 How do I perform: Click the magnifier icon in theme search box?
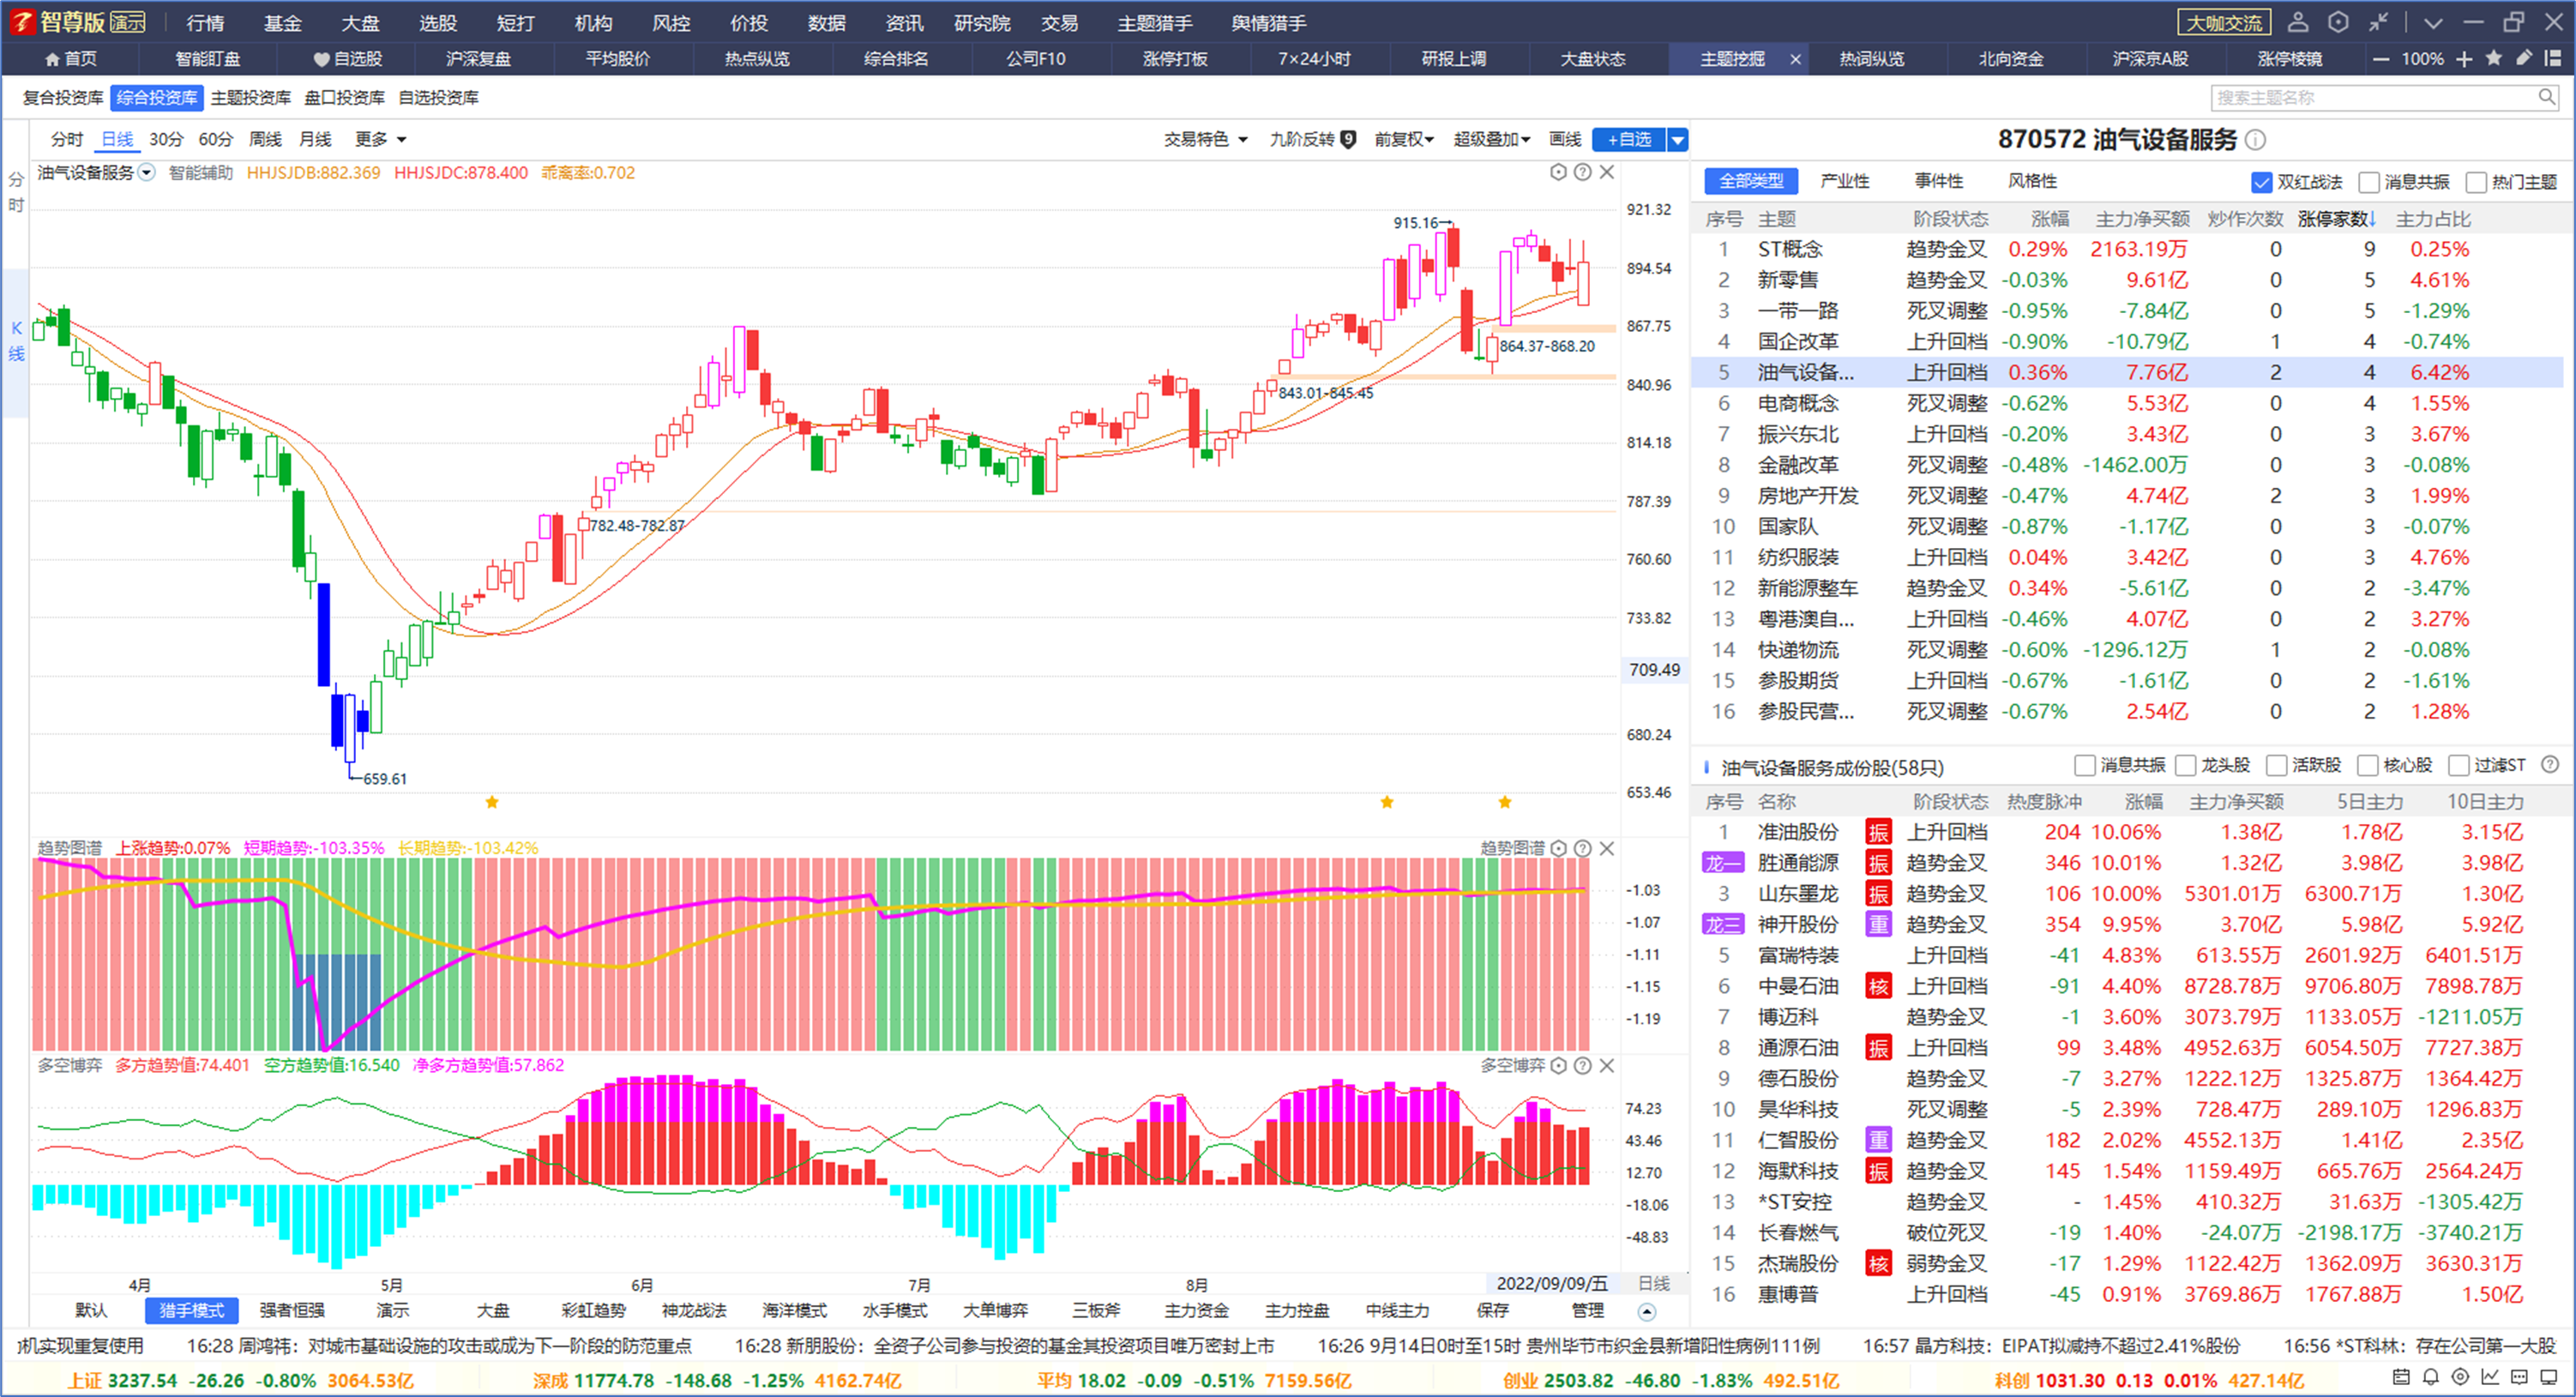pyautogui.click(x=2546, y=97)
